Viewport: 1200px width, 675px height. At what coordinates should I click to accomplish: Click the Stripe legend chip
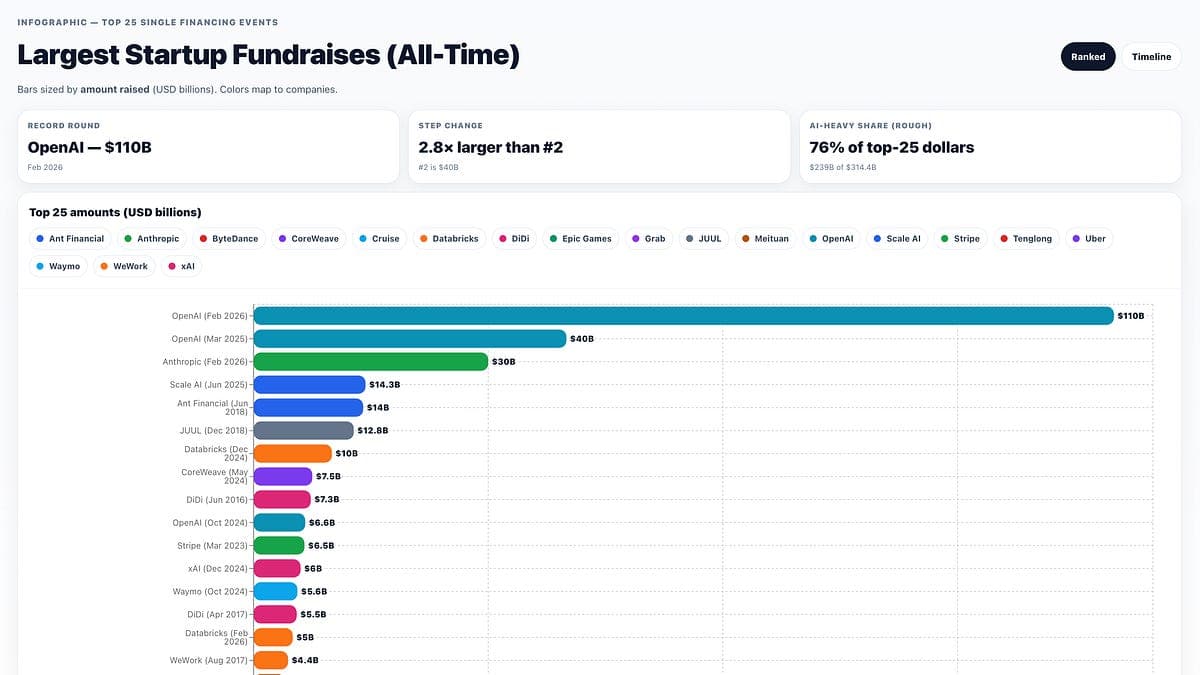tap(959, 239)
